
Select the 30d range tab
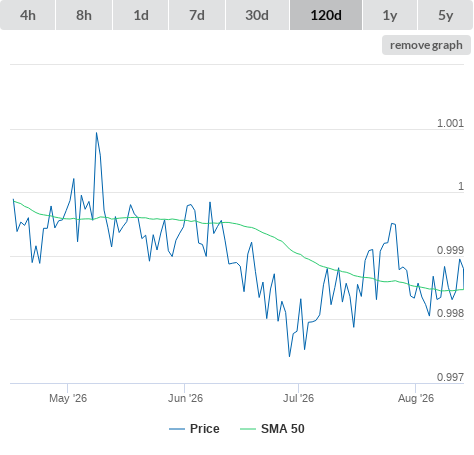pyautogui.click(x=257, y=15)
